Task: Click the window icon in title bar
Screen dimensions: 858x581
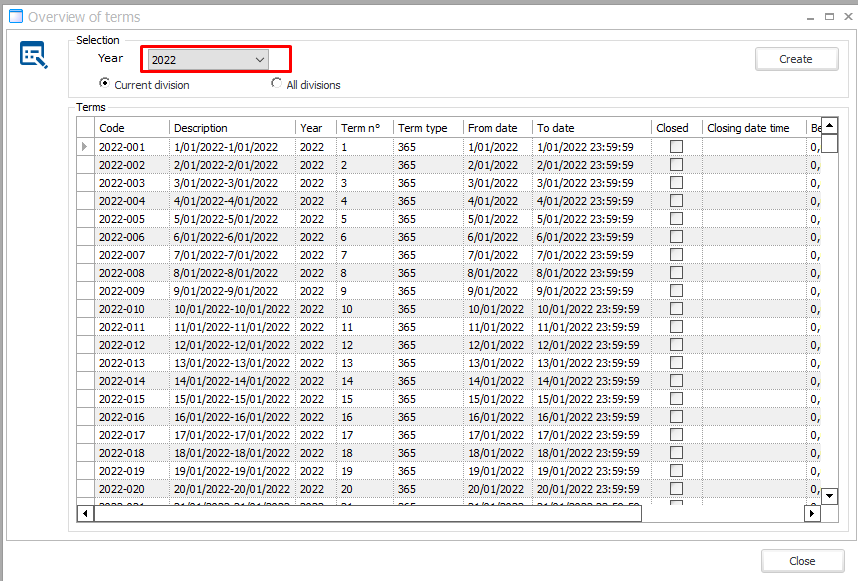Action: [15, 16]
